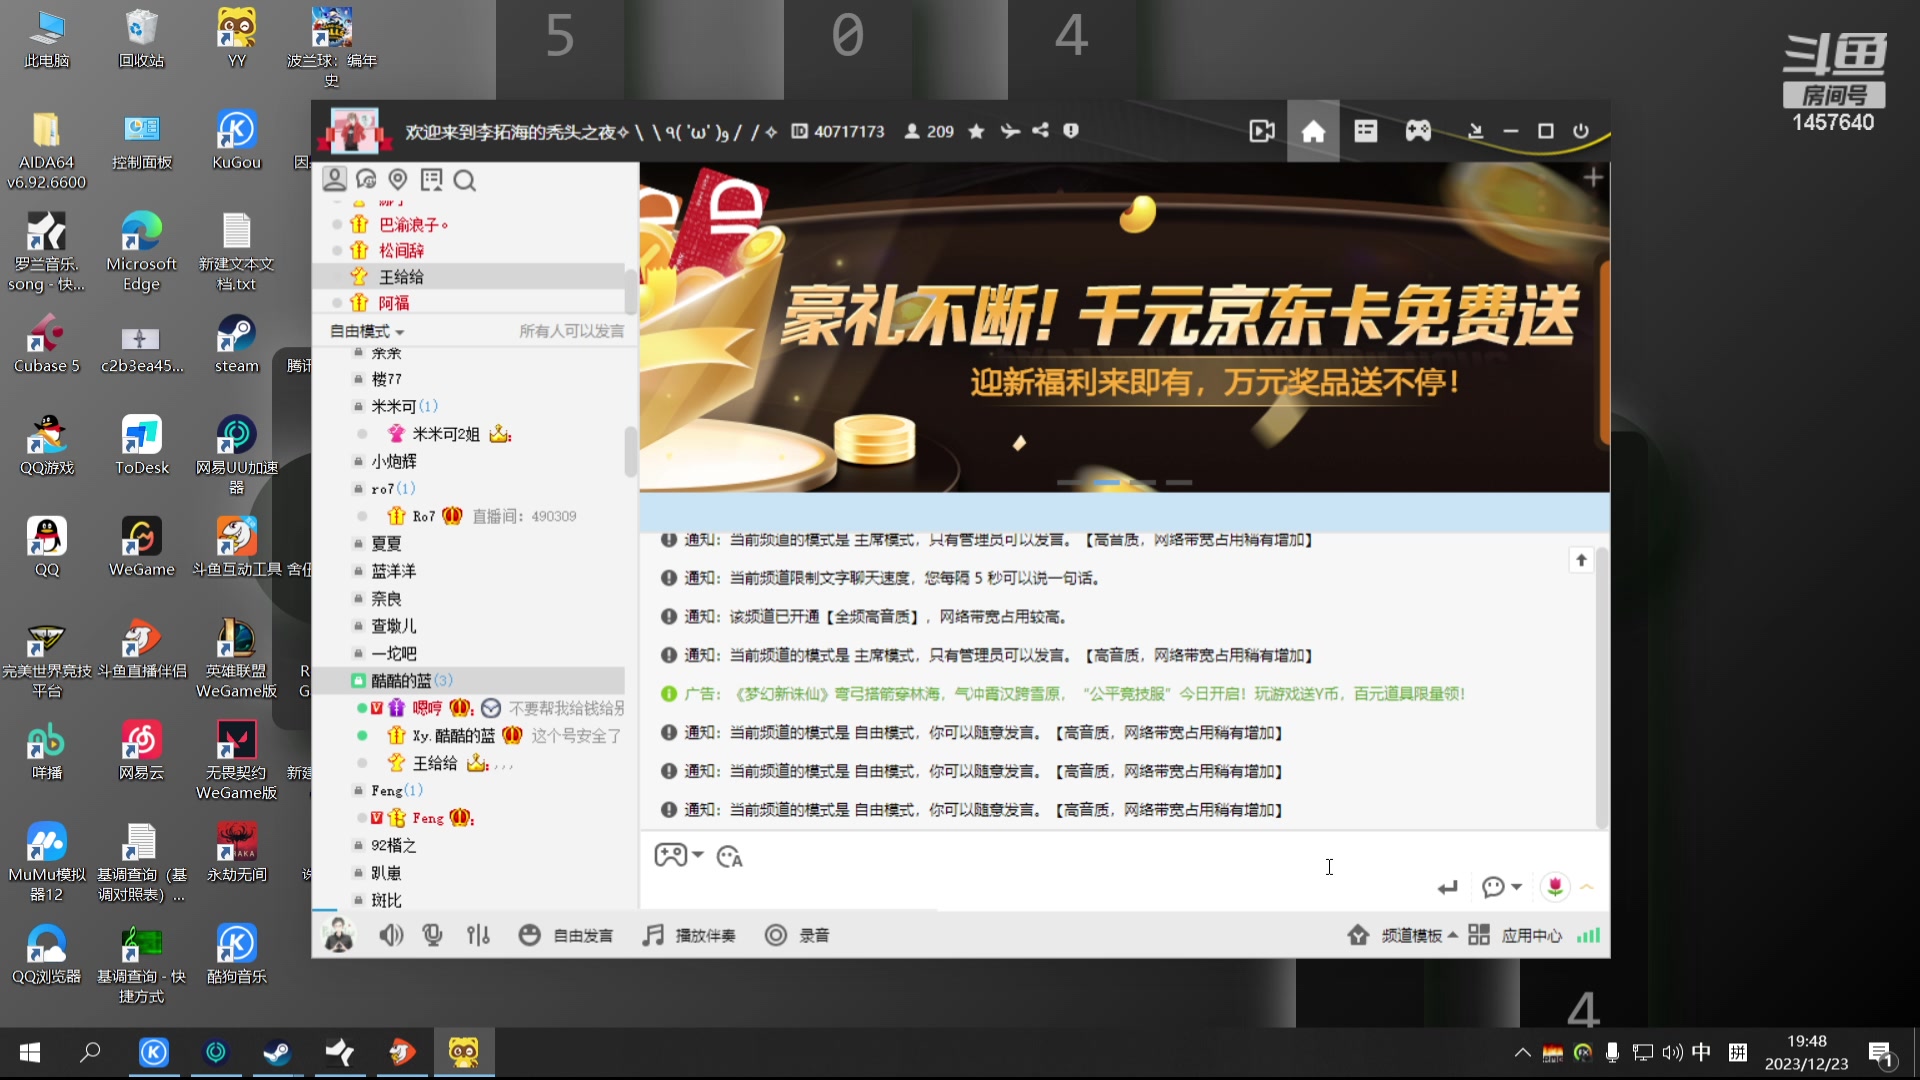Open the audio mixer sliders

[479, 935]
